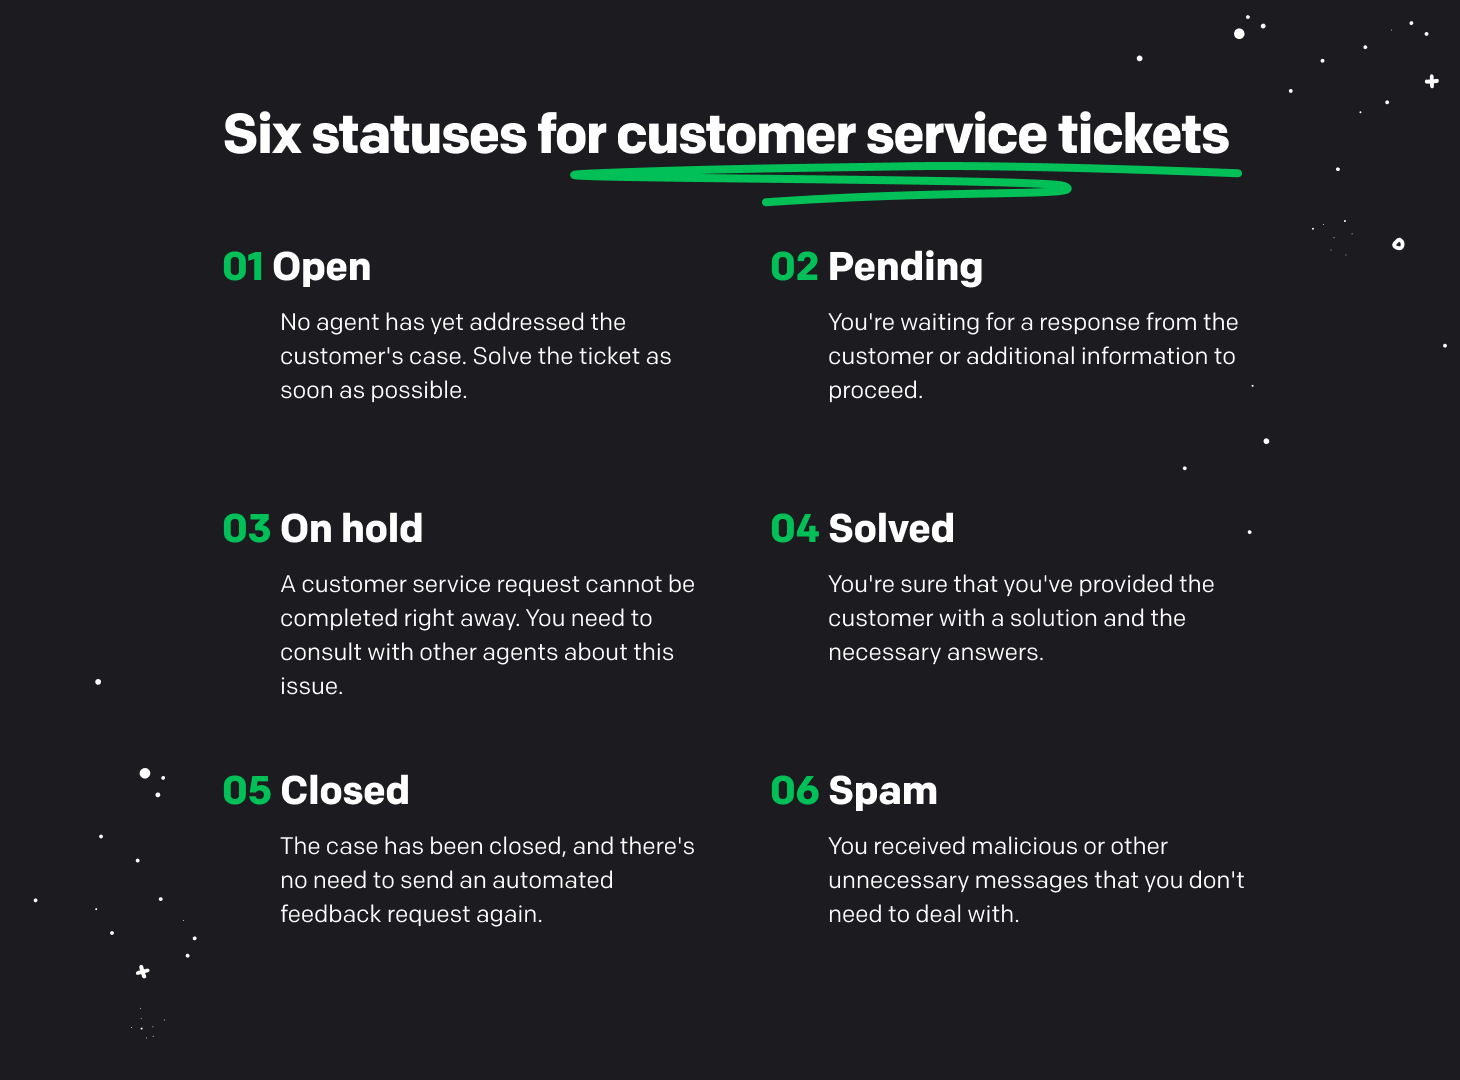Click the green "02" number
Screen dimensions: 1460x1080
coord(794,267)
